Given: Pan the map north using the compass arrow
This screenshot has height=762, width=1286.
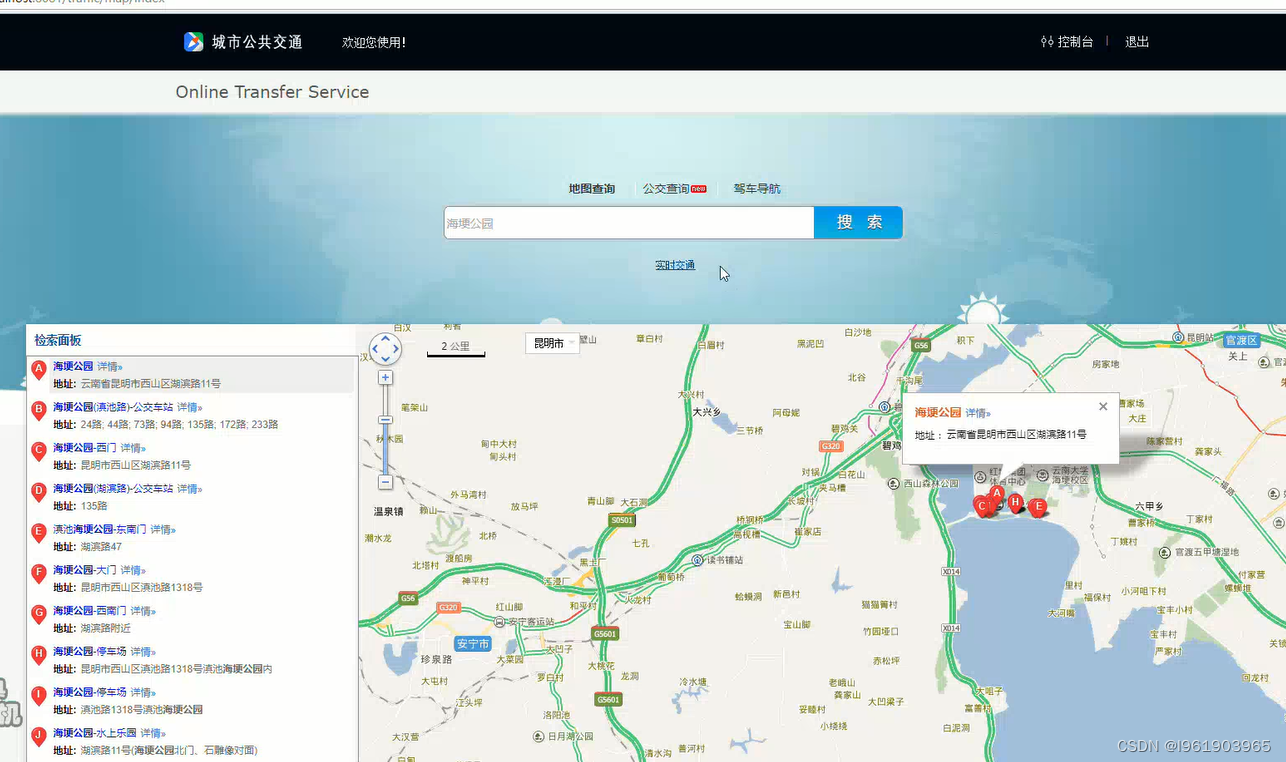Looking at the screenshot, I should (385, 340).
